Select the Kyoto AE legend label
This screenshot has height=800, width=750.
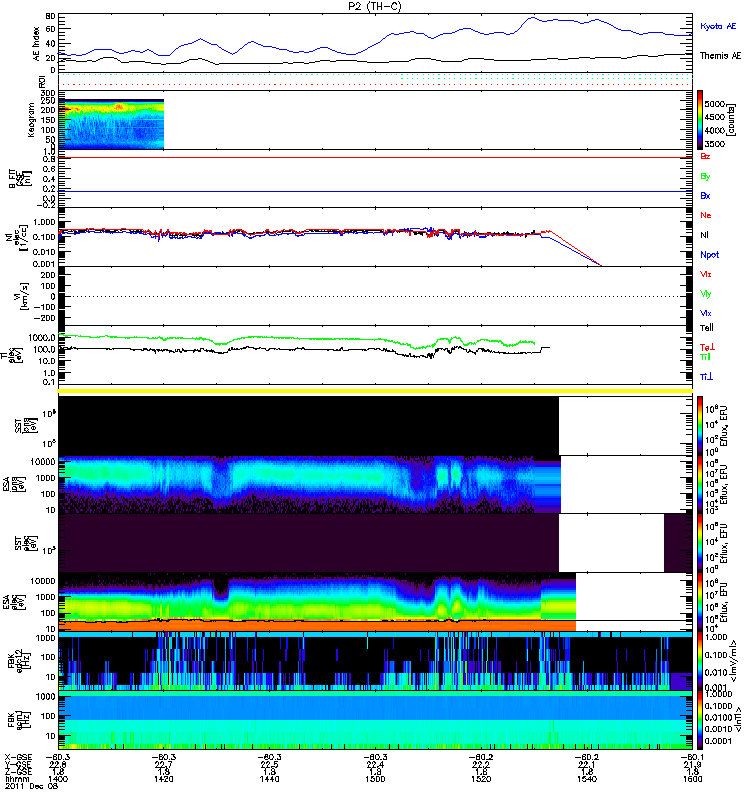[718, 26]
